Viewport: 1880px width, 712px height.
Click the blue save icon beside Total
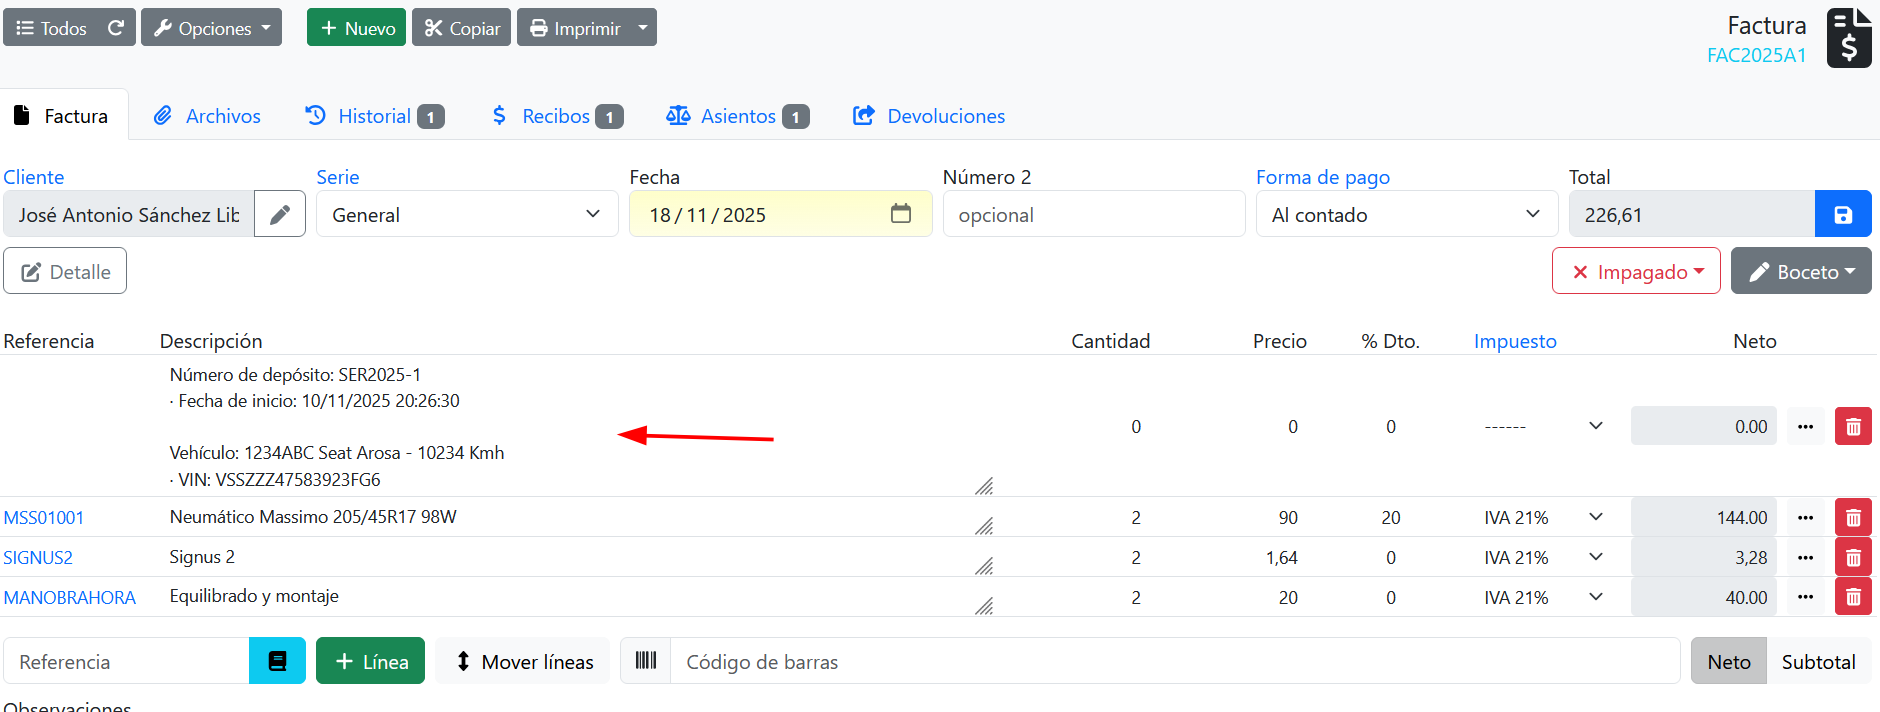tap(1842, 215)
